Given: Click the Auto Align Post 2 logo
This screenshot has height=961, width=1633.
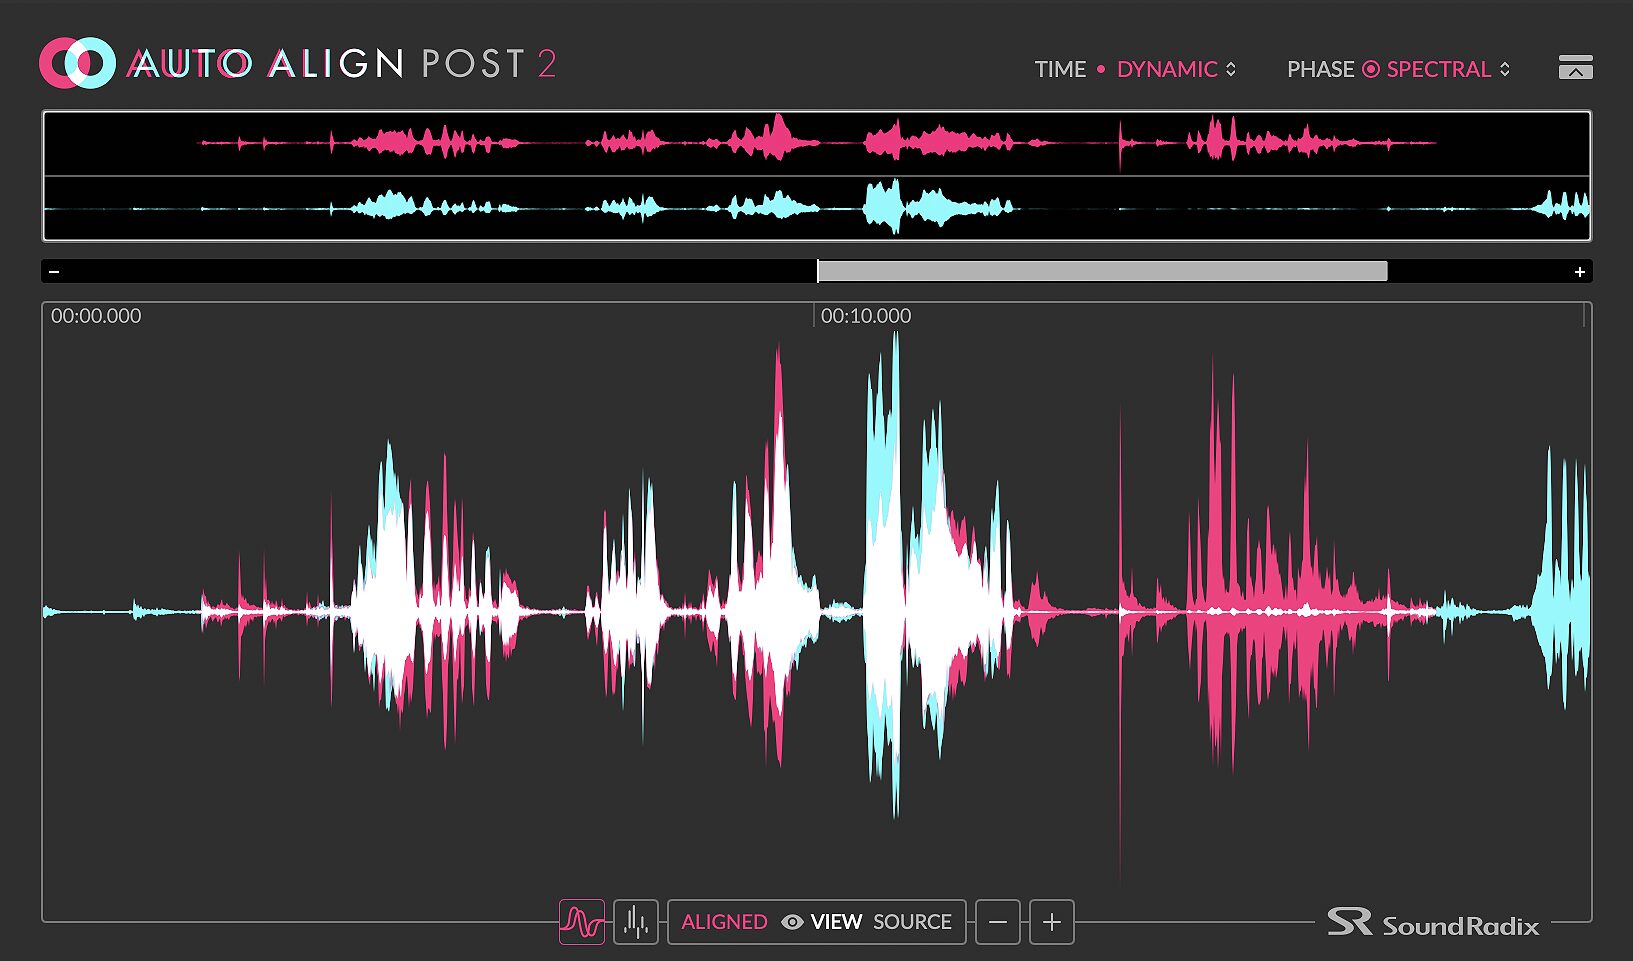Looking at the screenshot, I should pos(298,63).
